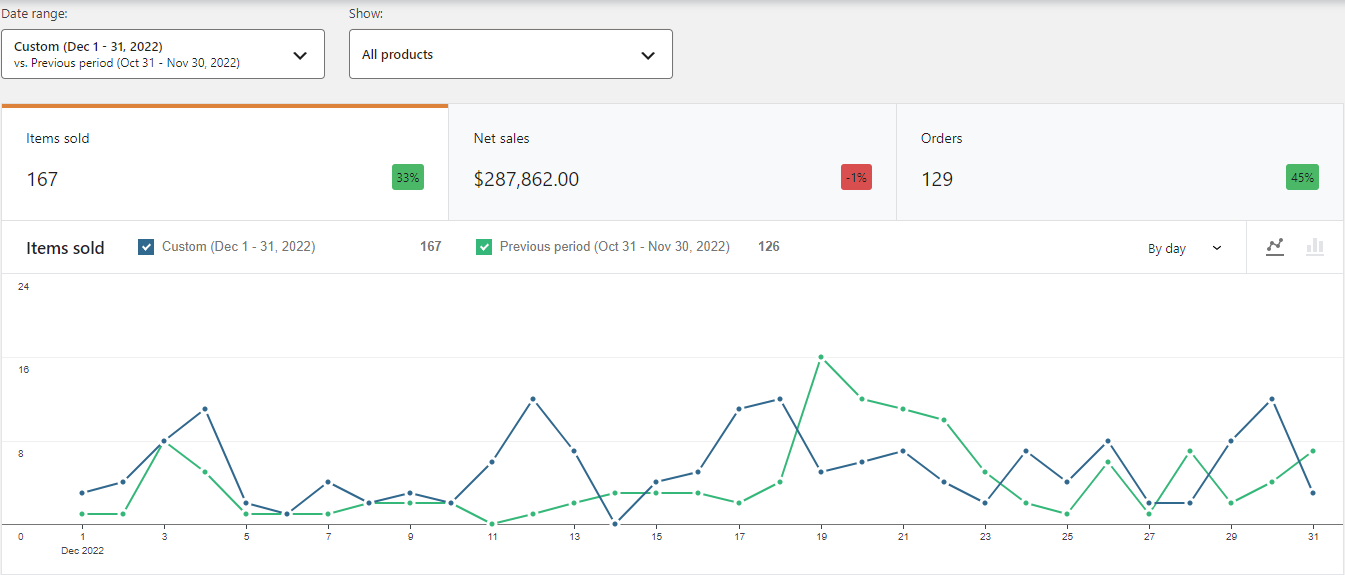Click the Previous period (Oct 31 - Nov 30, 2022) legend label
The image size is (1345, 575).
(x=615, y=246)
